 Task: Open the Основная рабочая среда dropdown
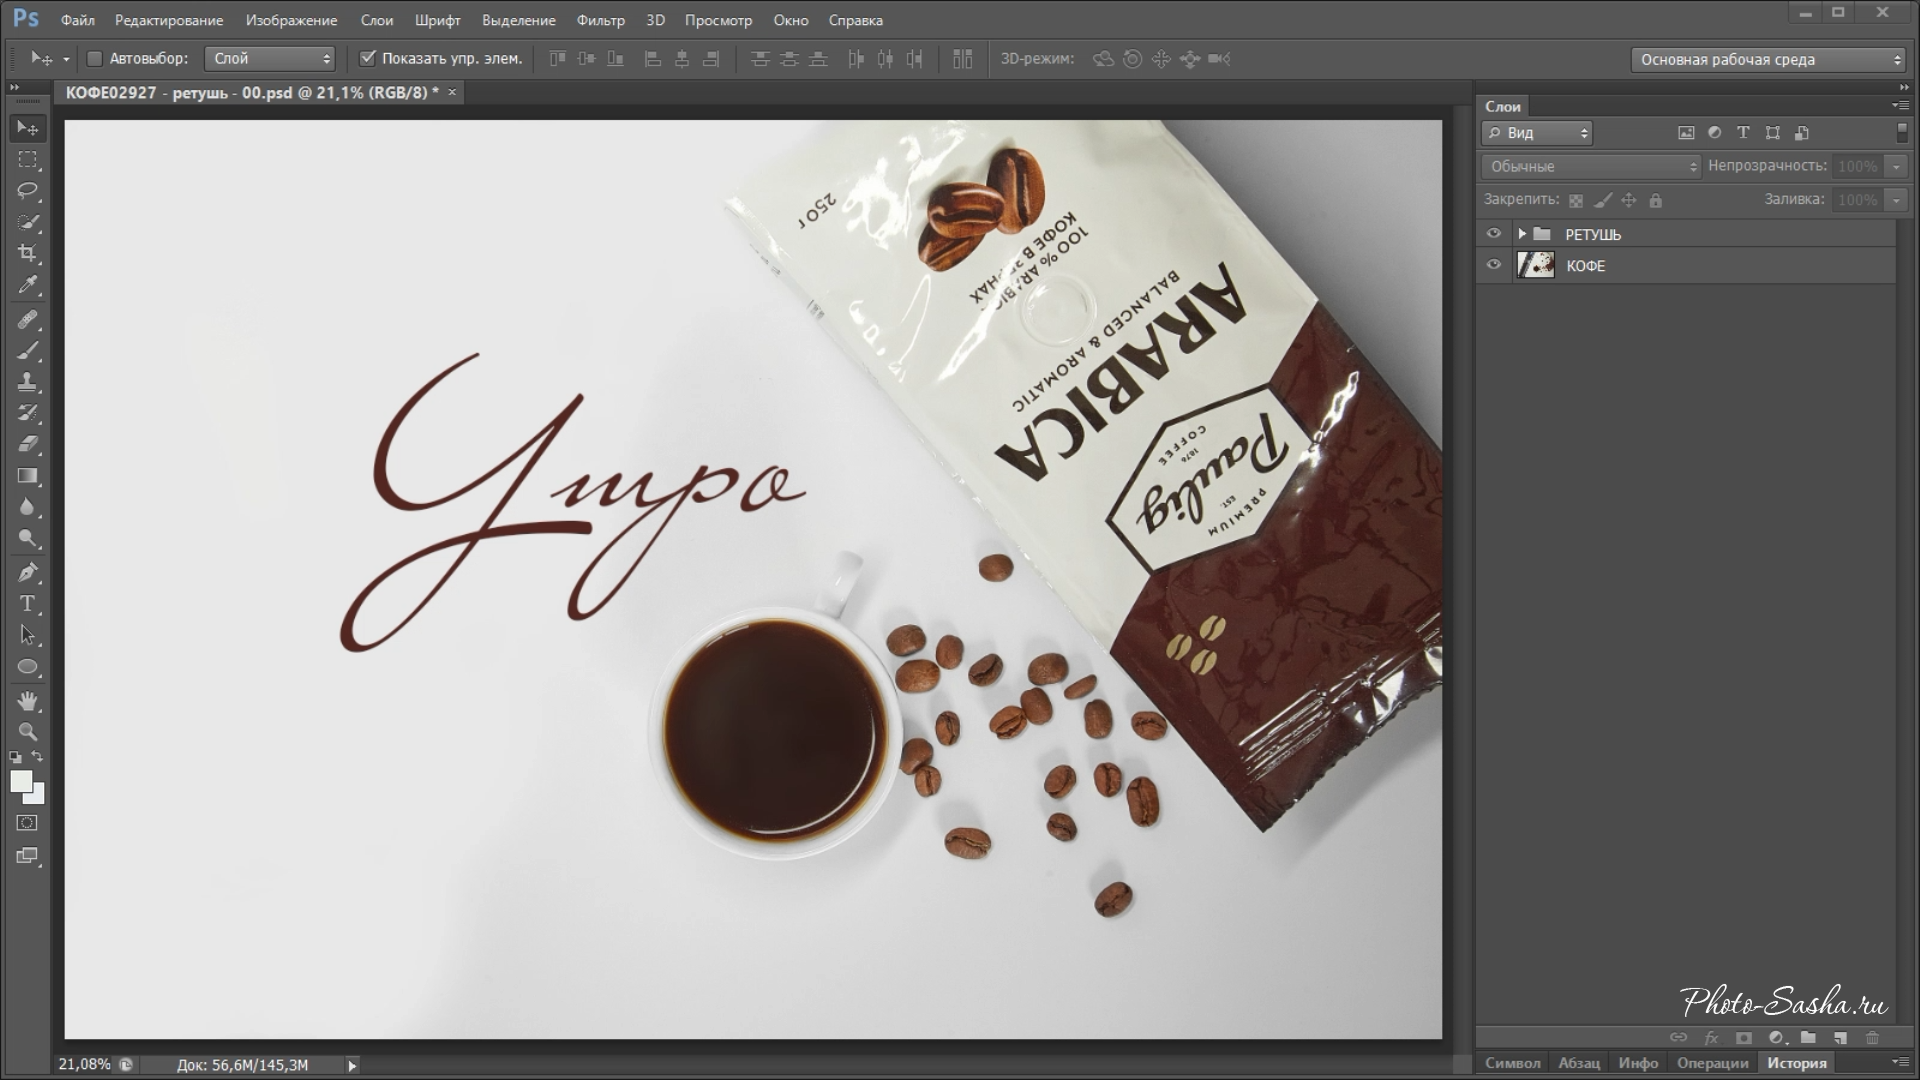1768,60
